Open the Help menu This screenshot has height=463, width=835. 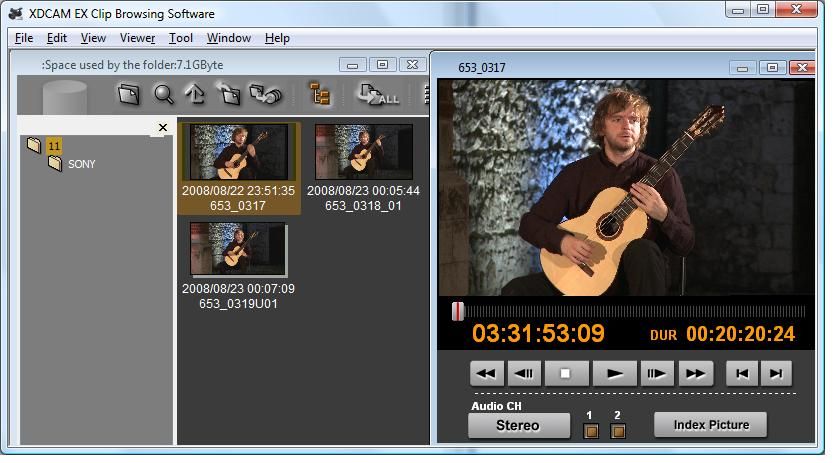point(277,38)
